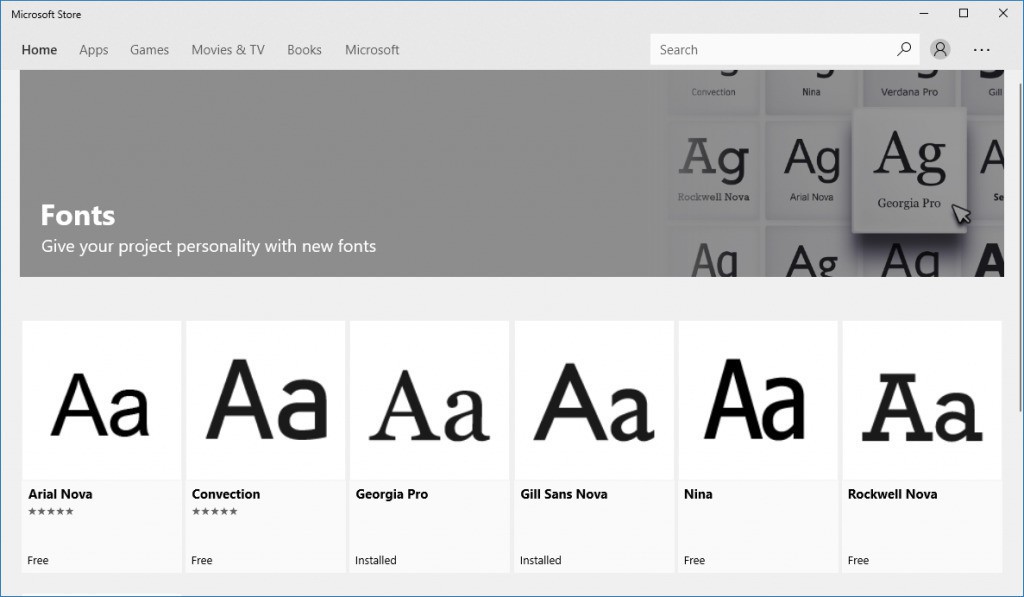Click the Gill Sans Nova font tile
The width and height of the screenshot is (1024, 597).
(x=593, y=401)
